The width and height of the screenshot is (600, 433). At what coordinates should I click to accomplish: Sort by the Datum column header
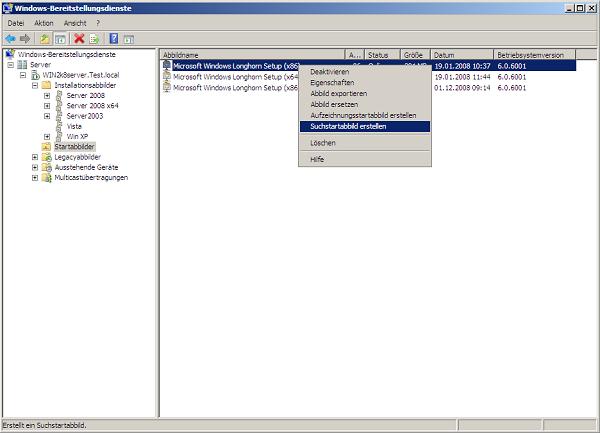[462, 55]
